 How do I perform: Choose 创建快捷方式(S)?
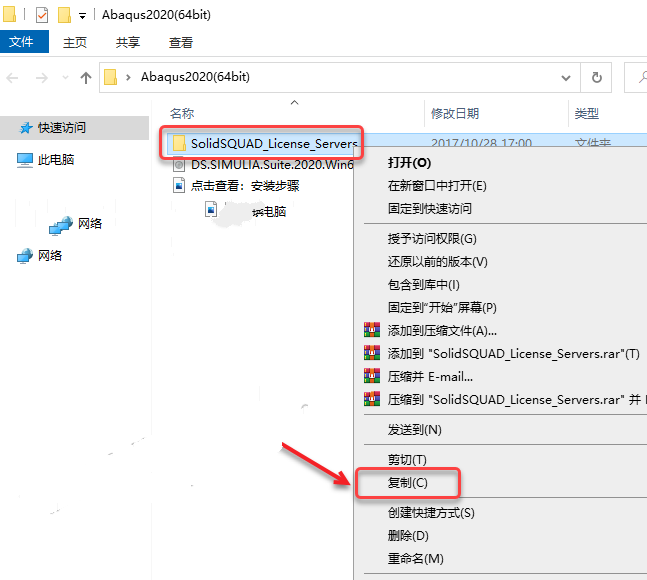(431, 513)
